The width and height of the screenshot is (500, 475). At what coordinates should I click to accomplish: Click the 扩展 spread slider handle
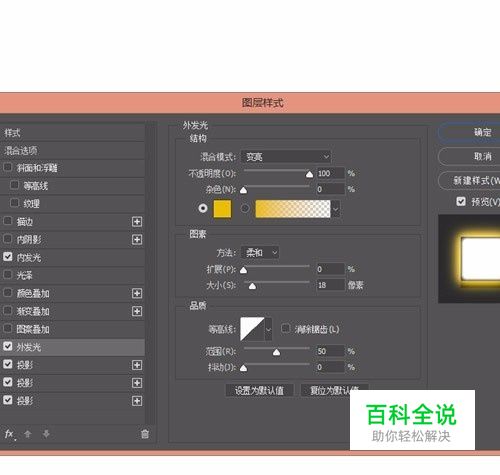click(244, 270)
